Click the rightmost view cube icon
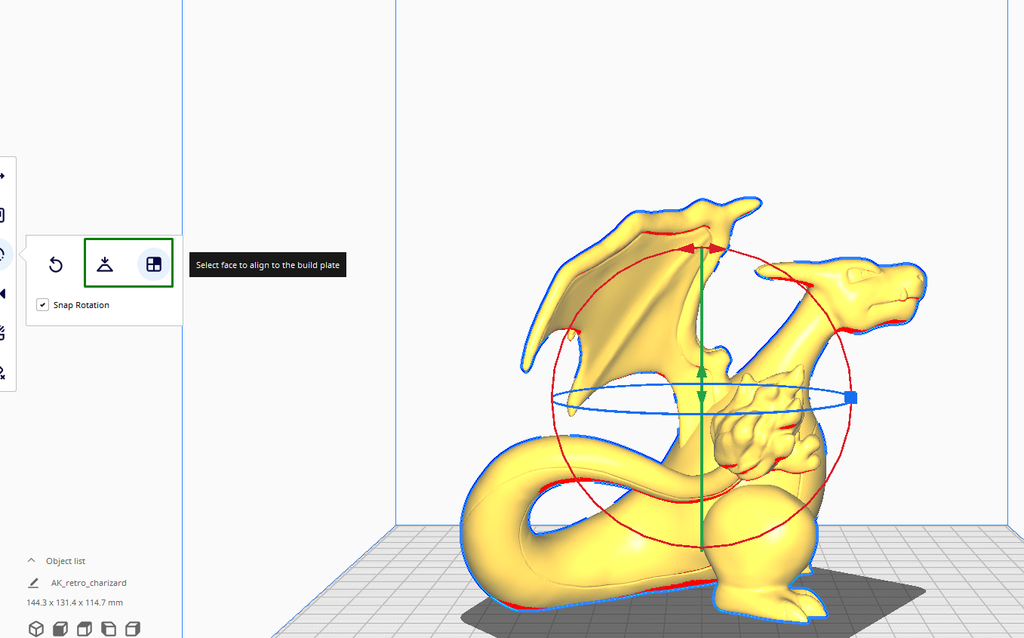1024x638 pixels. pyautogui.click(x=133, y=628)
